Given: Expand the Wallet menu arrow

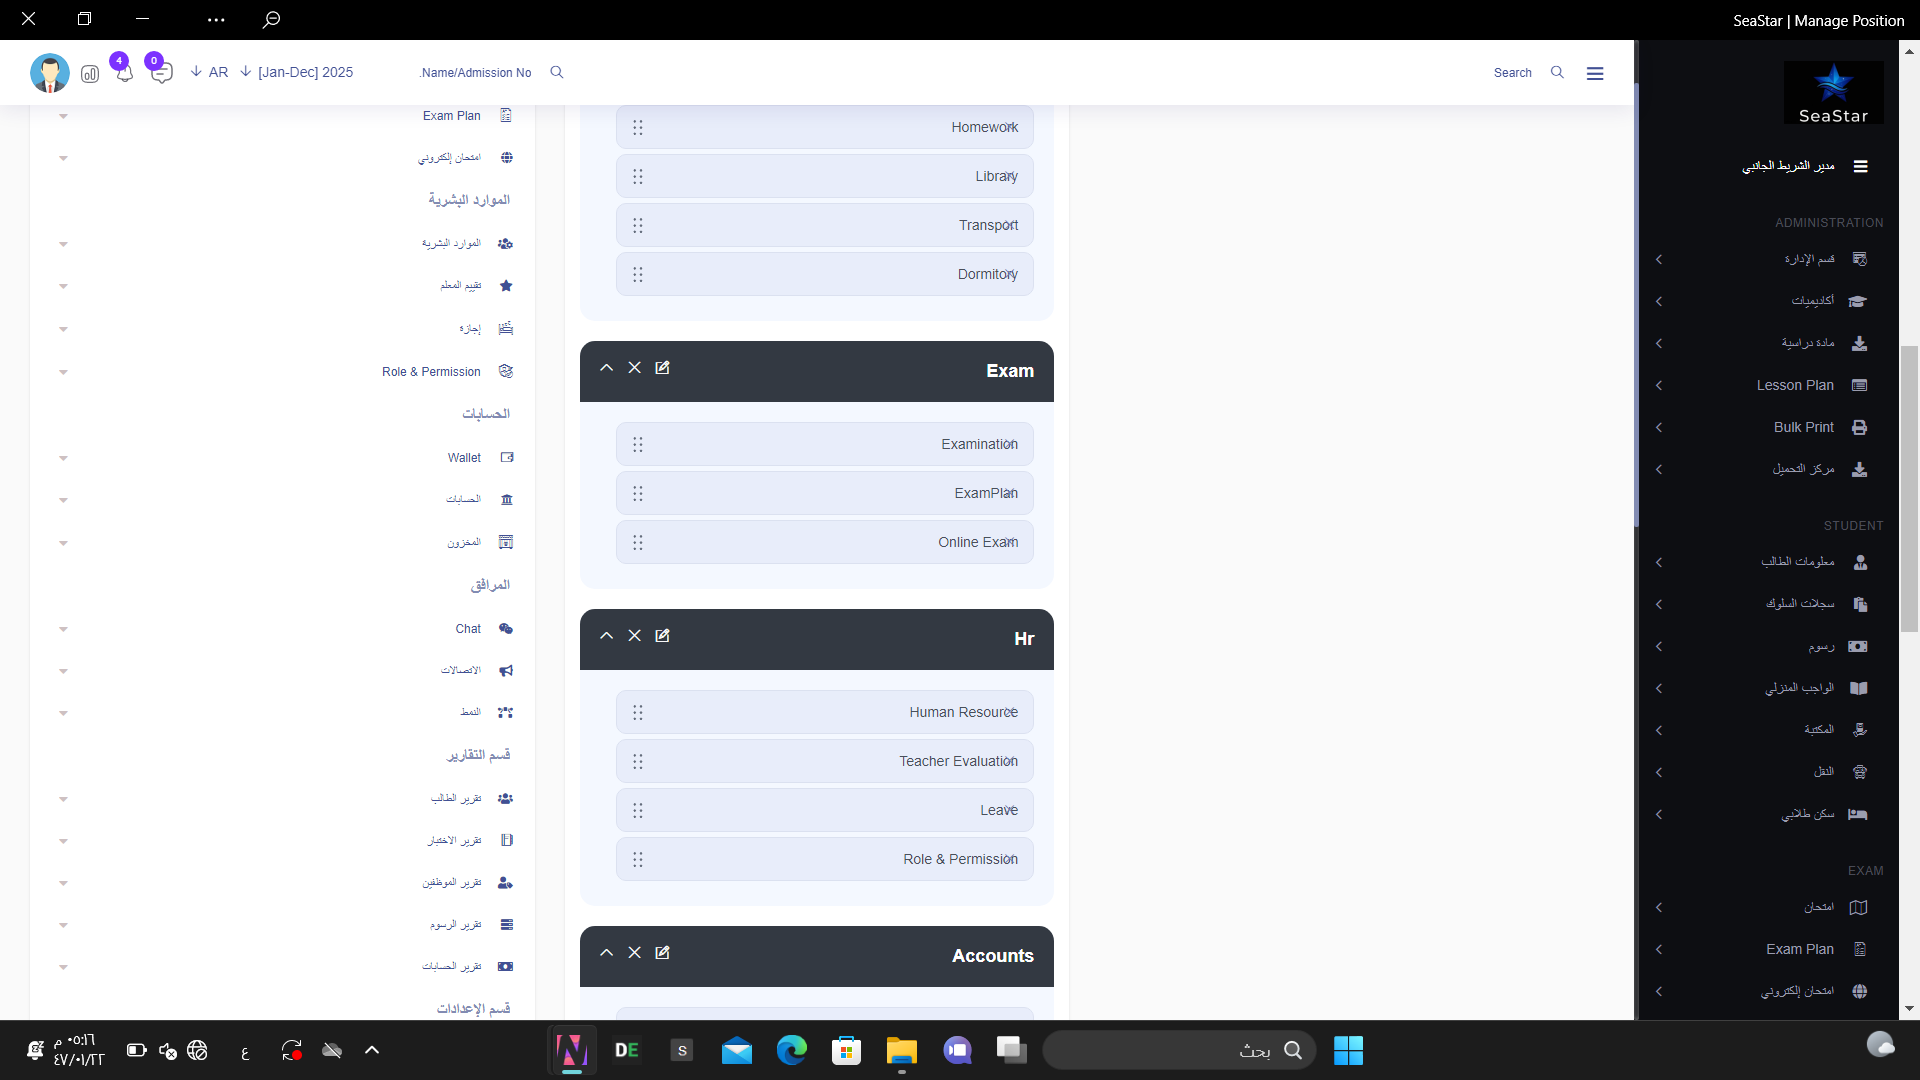Looking at the screenshot, I should [x=63, y=458].
